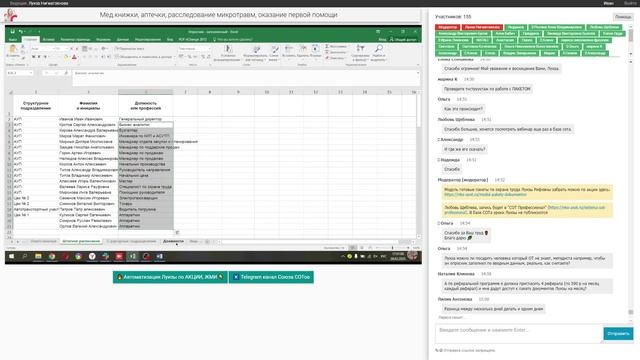640x360 pixels.
Task: Open the first link in moderator's message
Action: pyautogui.click(x=485, y=195)
